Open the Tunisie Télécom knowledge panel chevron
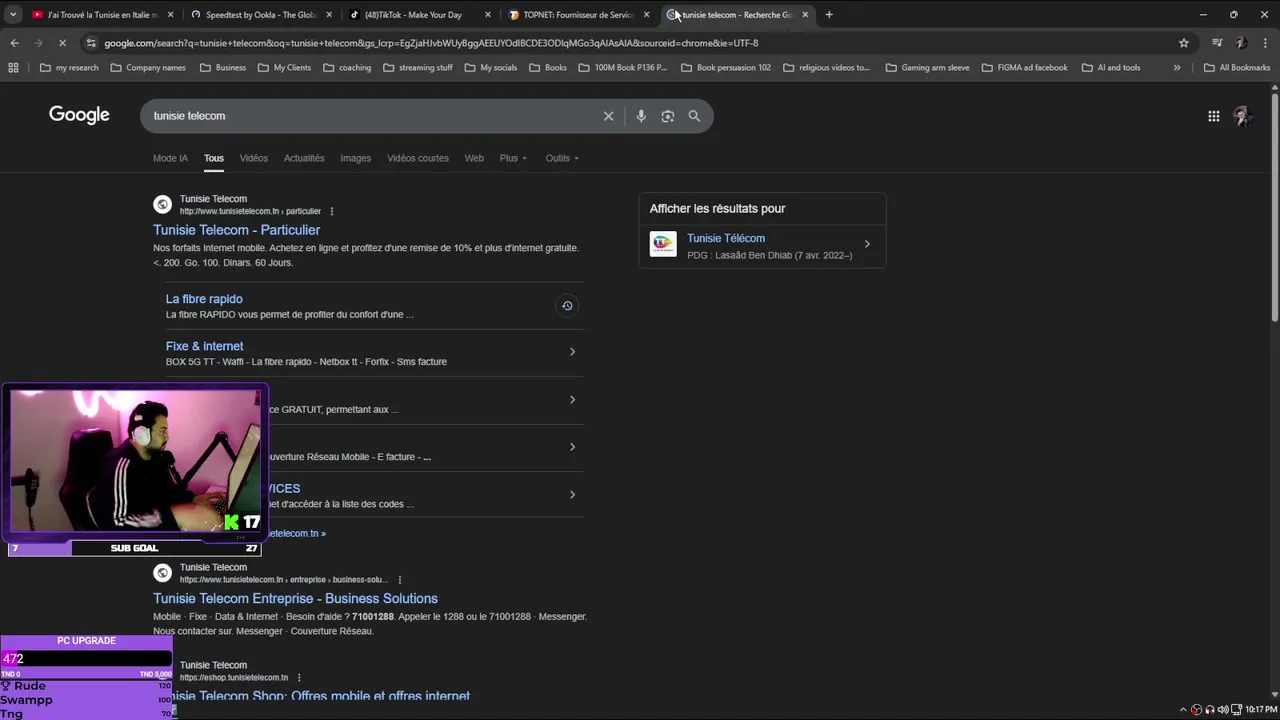 click(x=867, y=244)
